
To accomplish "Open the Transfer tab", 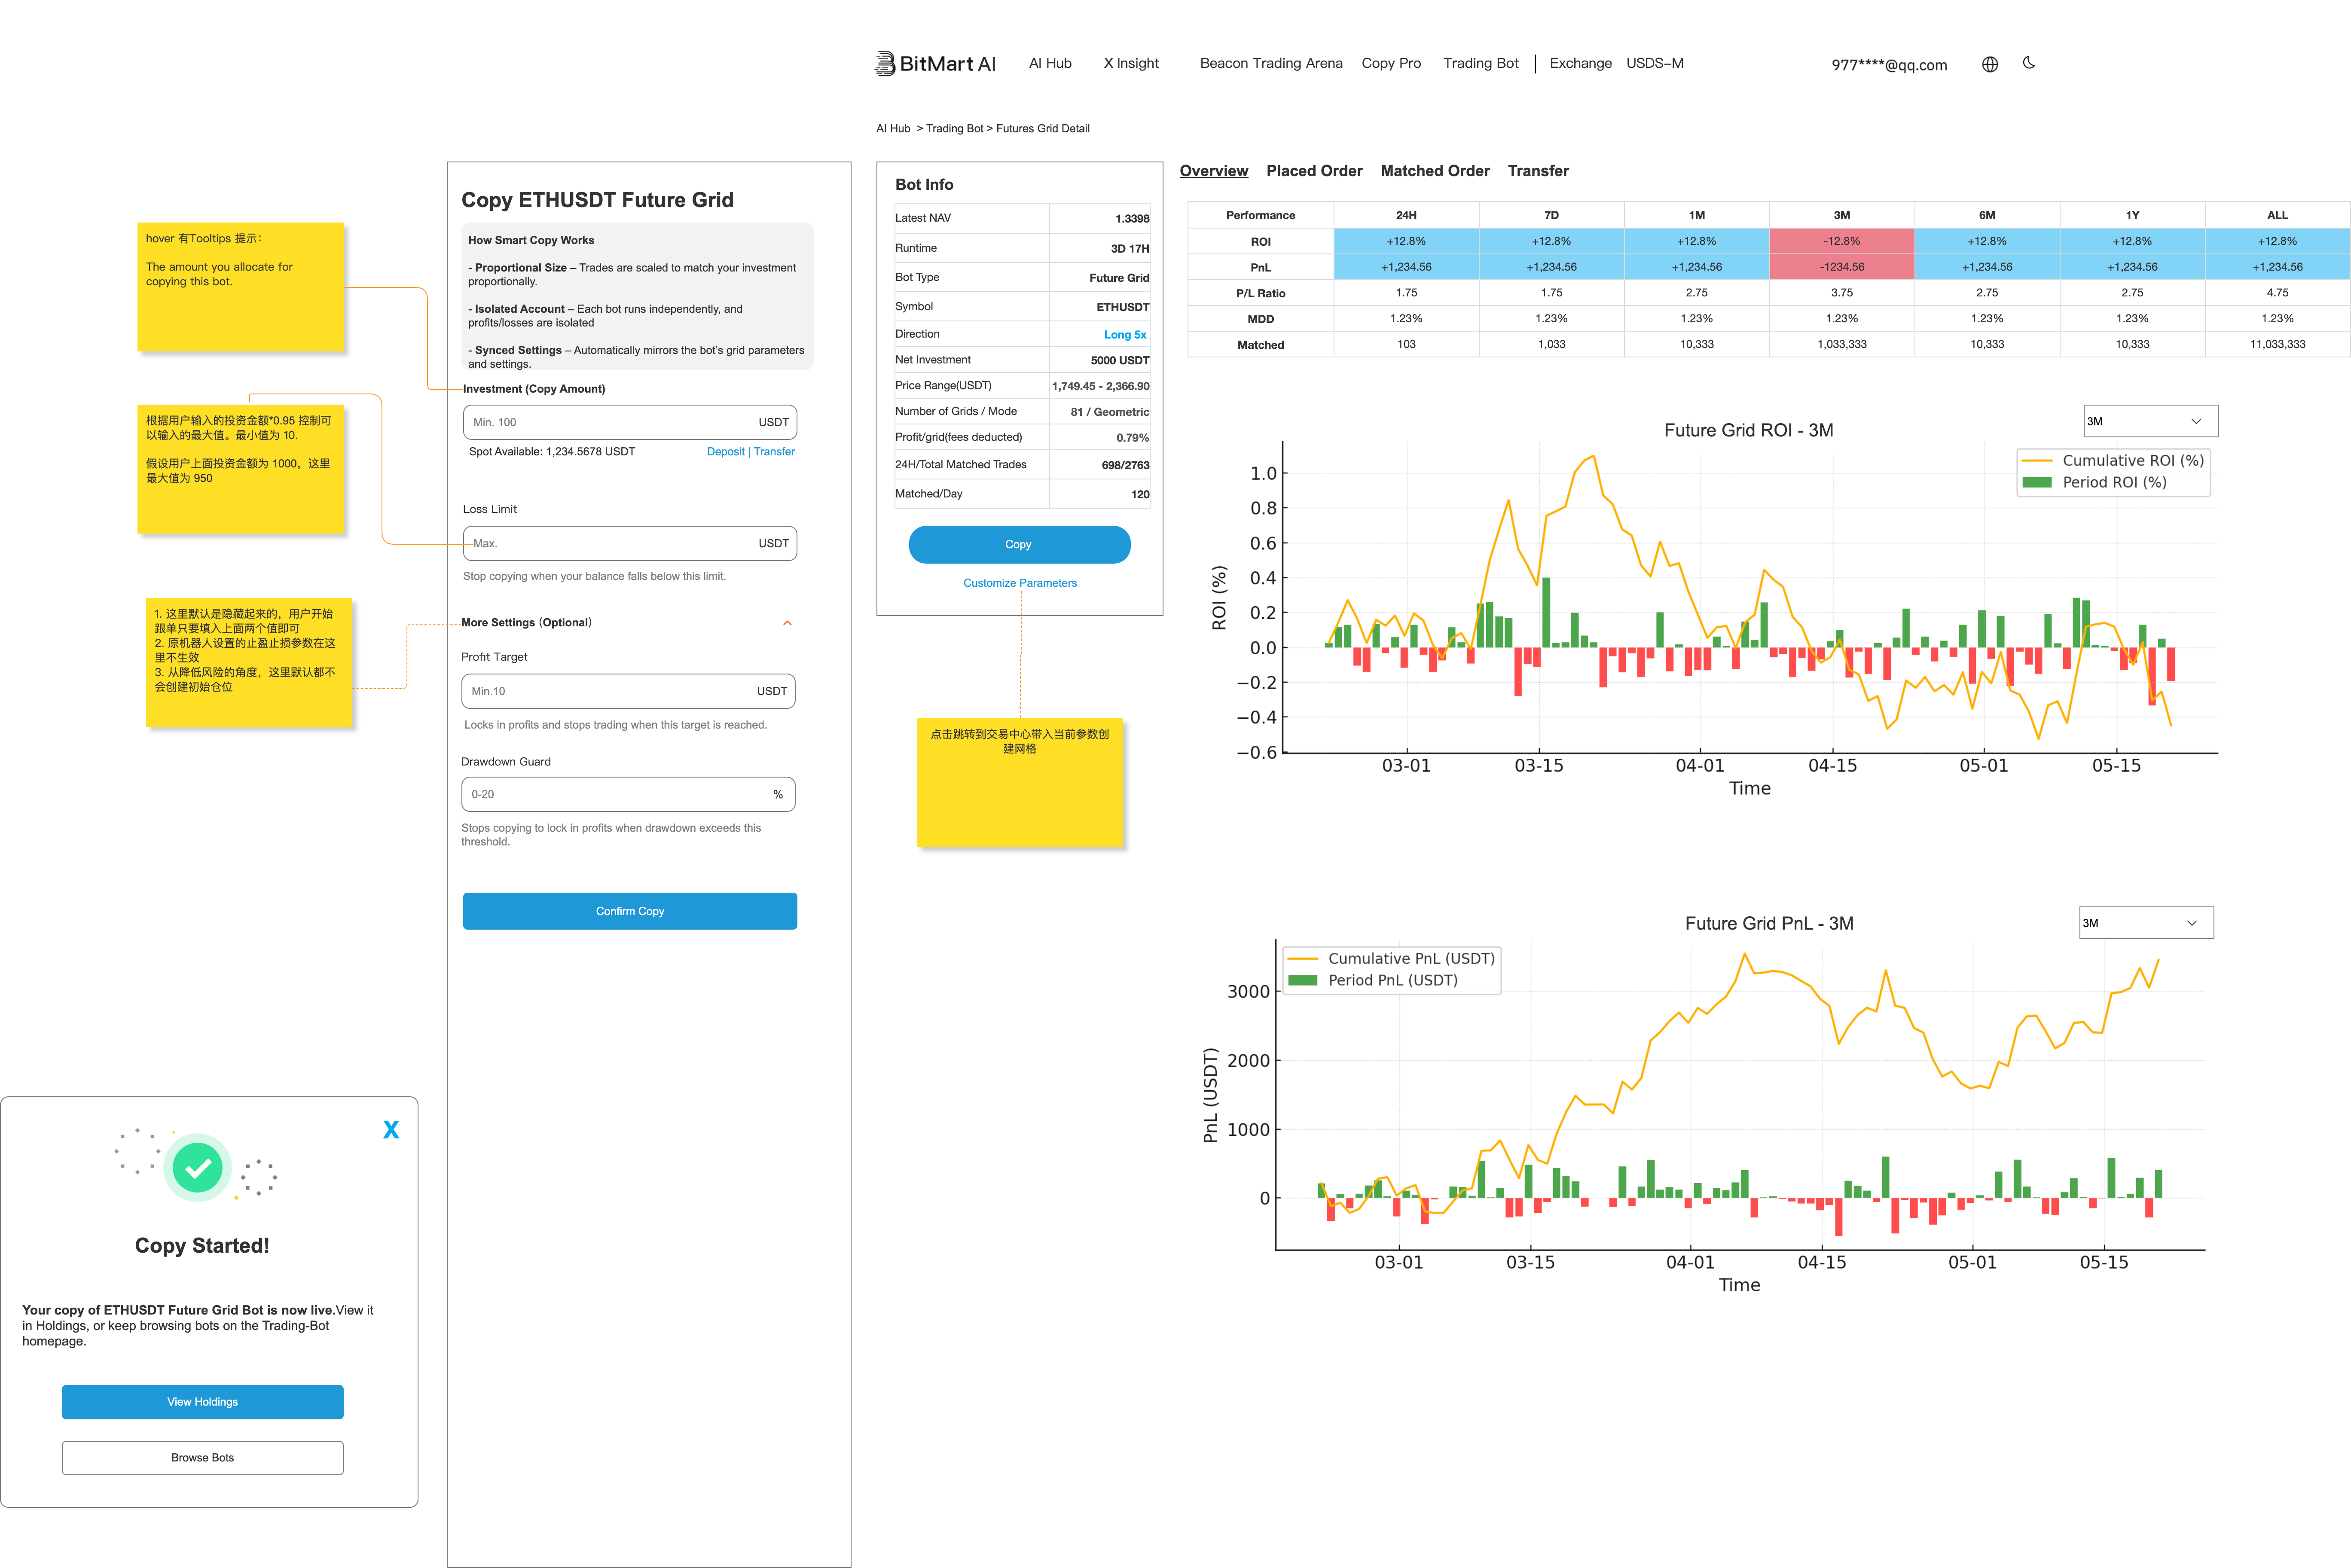I will (x=1538, y=171).
